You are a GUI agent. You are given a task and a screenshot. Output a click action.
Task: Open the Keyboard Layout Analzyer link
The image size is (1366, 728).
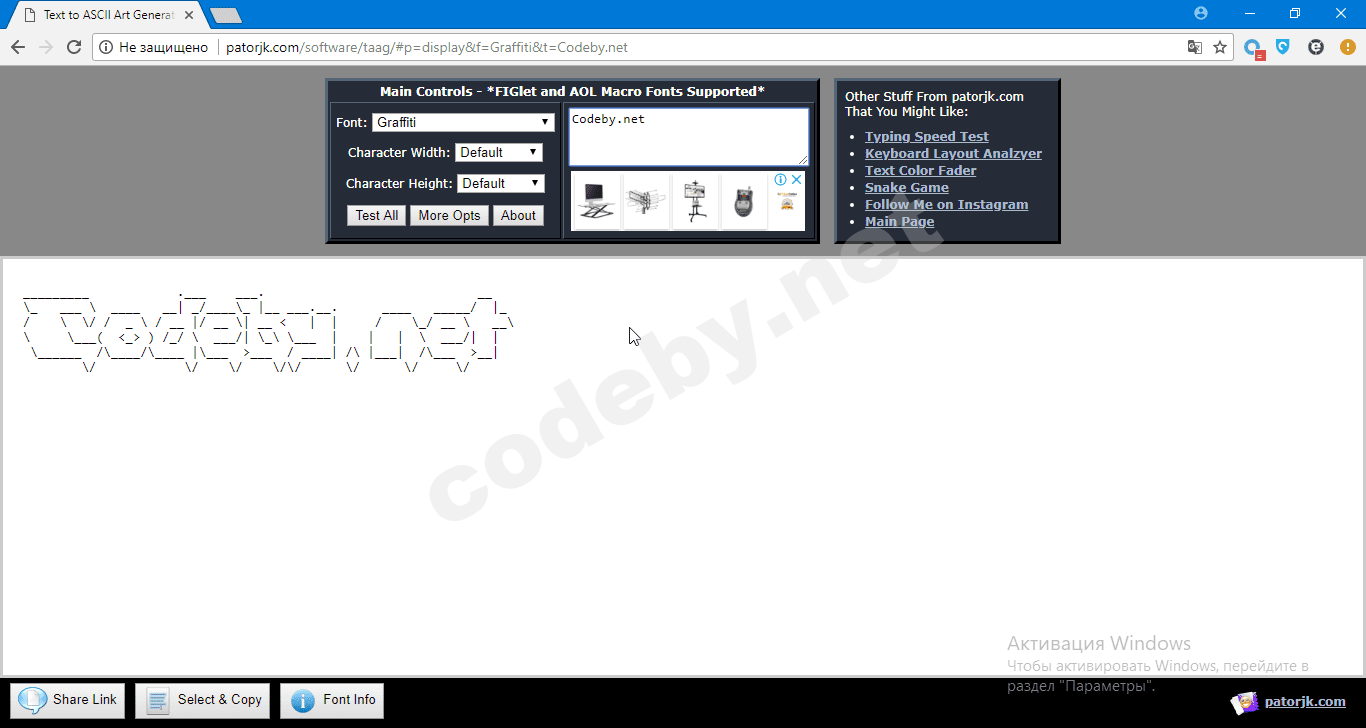(953, 153)
